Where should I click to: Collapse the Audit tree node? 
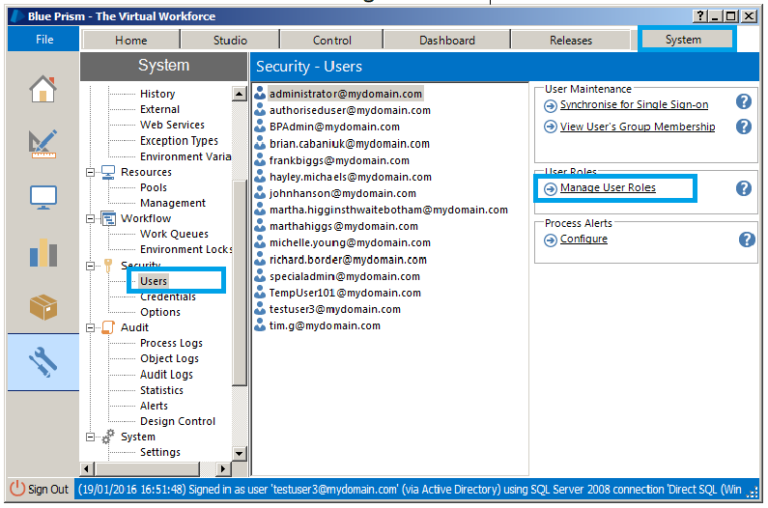pos(90,328)
